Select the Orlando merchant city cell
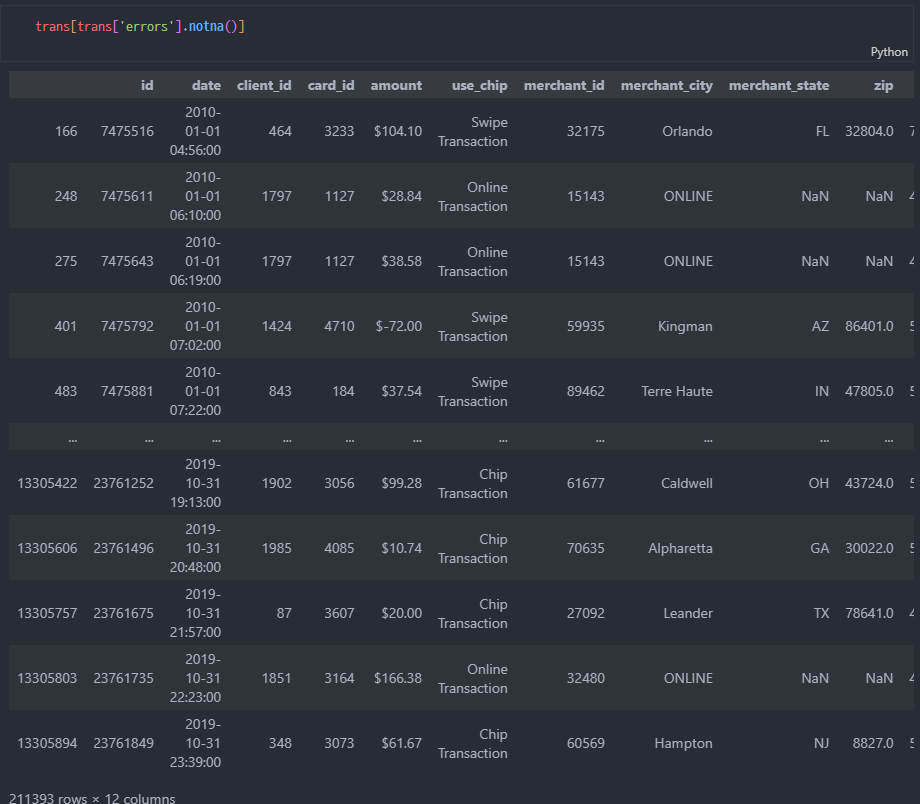This screenshot has width=920, height=804. [687, 131]
